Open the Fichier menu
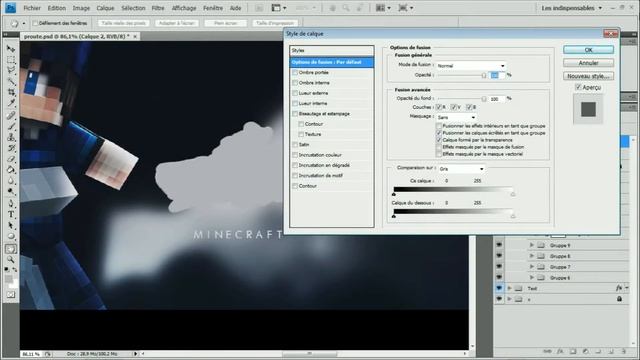Screen dimensions: 640x360 pos(32,8)
